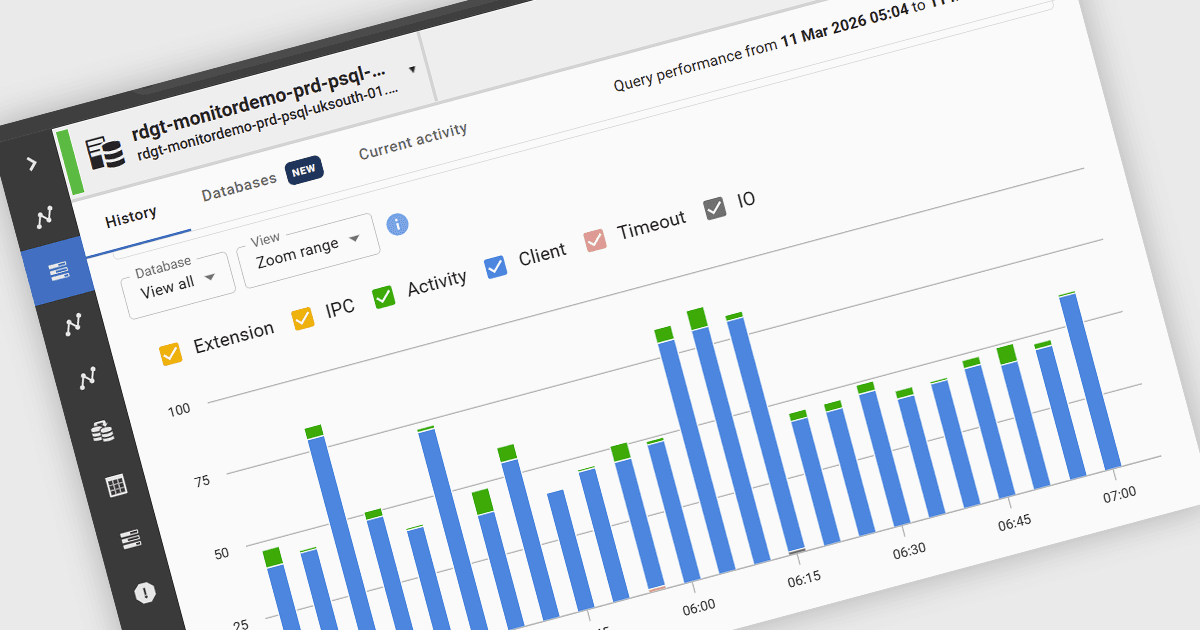Click the 06:15 time axis label
Image resolution: width=1200 pixels, height=630 pixels.
pyautogui.click(x=804, y=579)
